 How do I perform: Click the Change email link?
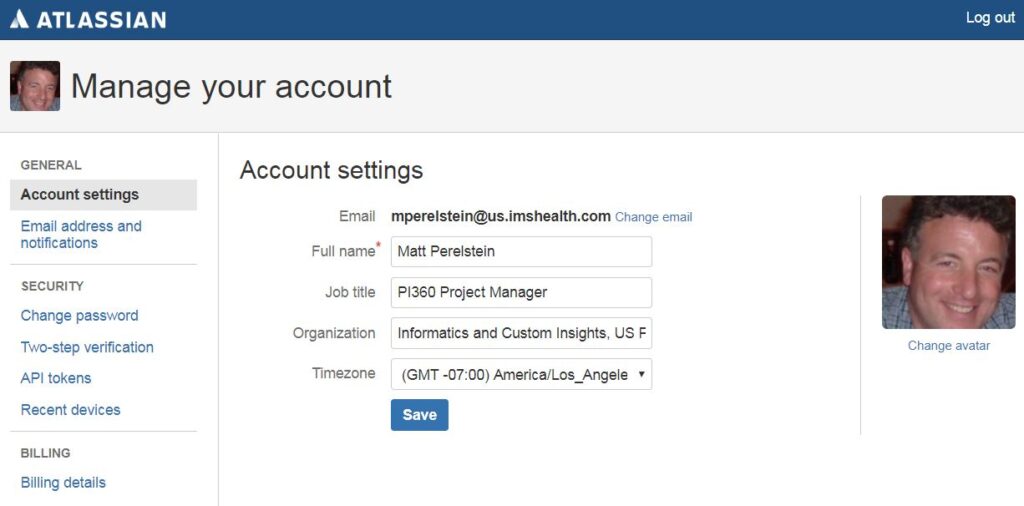point(653,217)
